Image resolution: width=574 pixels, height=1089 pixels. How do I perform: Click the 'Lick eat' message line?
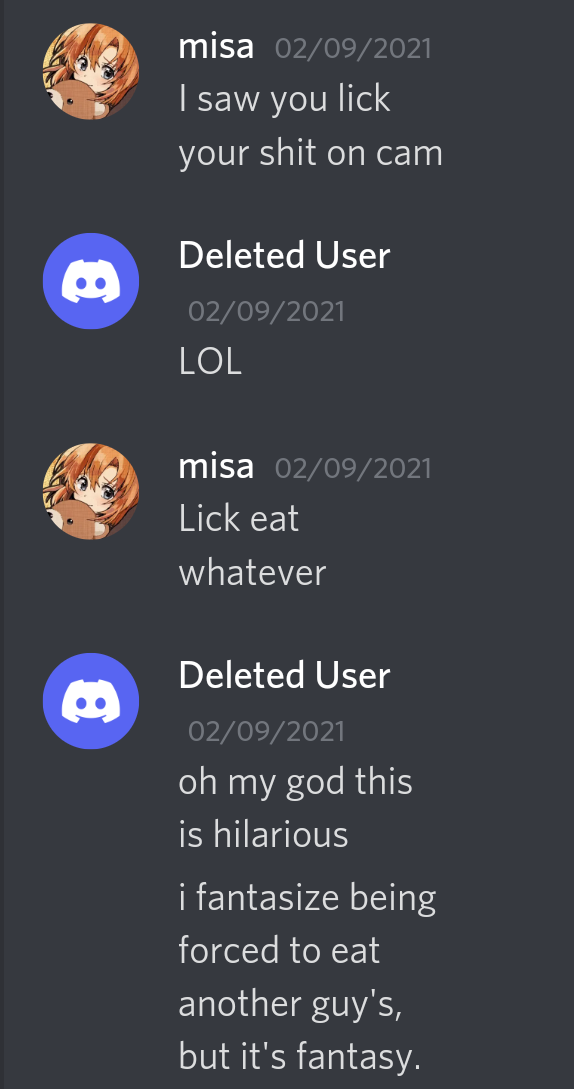coord(238,518)
